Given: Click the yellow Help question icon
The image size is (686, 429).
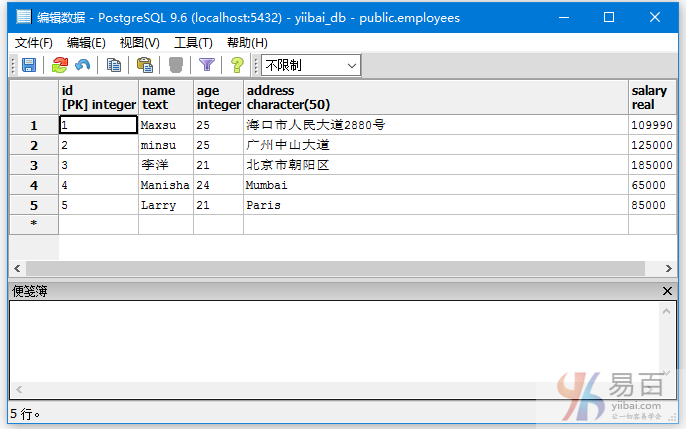Looking at the screenshot, I should tap(237, 65).
